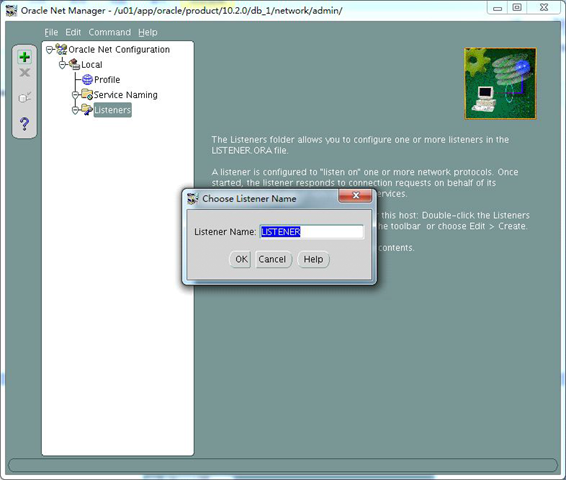The width and height of the screenshot is (566, 480).
Task: Collapse the Local tree node
Action: (x=62, y=65)
